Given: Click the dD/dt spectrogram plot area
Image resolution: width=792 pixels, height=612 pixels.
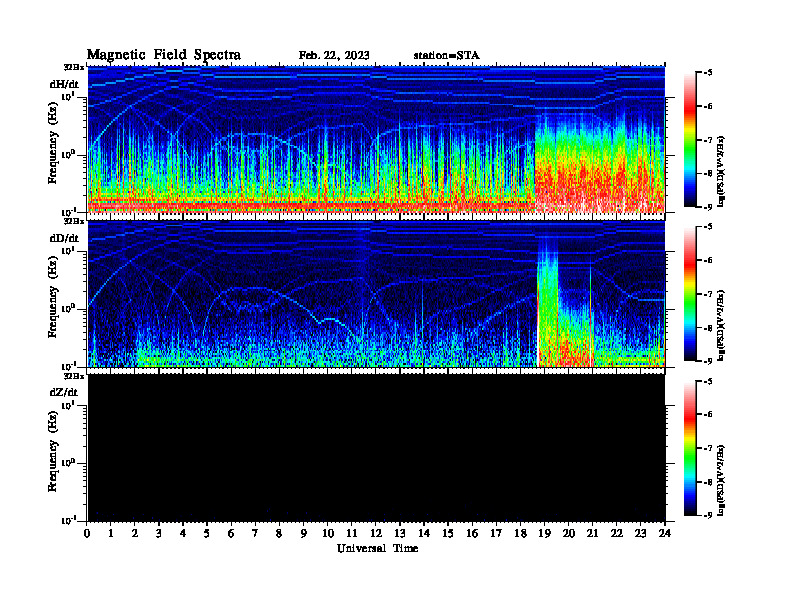Looking at the screenshot, I should [x=376, y=294].
